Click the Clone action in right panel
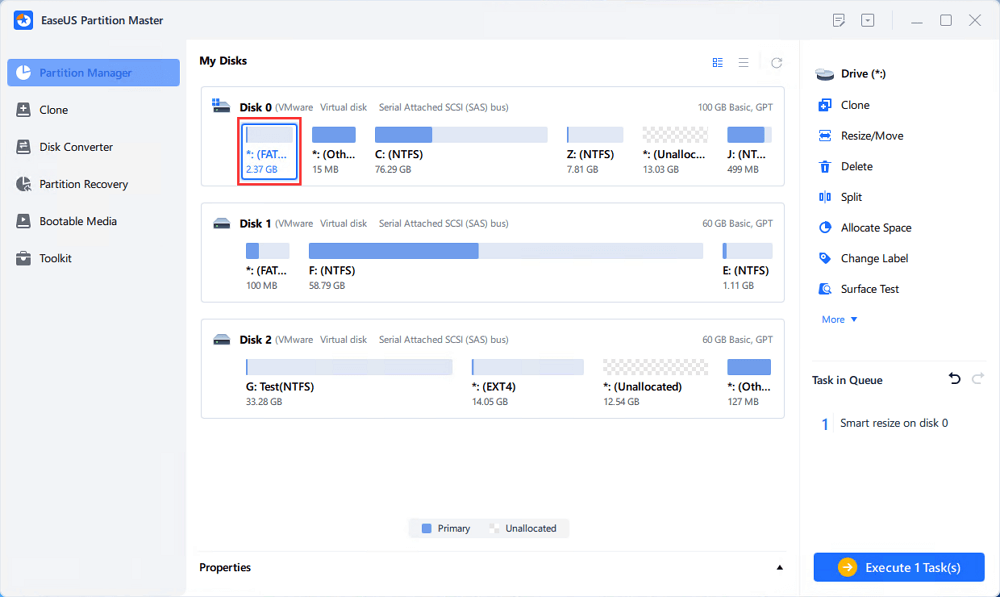 click(x=855, y=105)
